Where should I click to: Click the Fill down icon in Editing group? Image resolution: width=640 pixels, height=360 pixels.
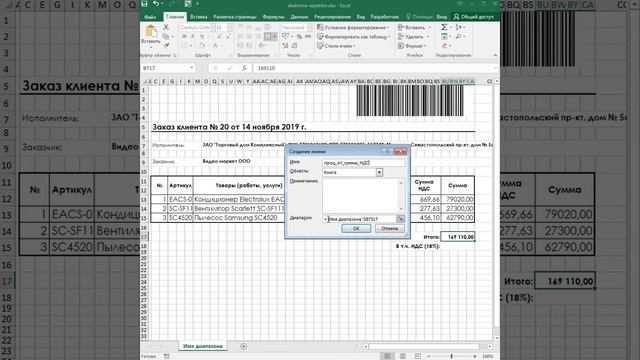tap(444, 37)
